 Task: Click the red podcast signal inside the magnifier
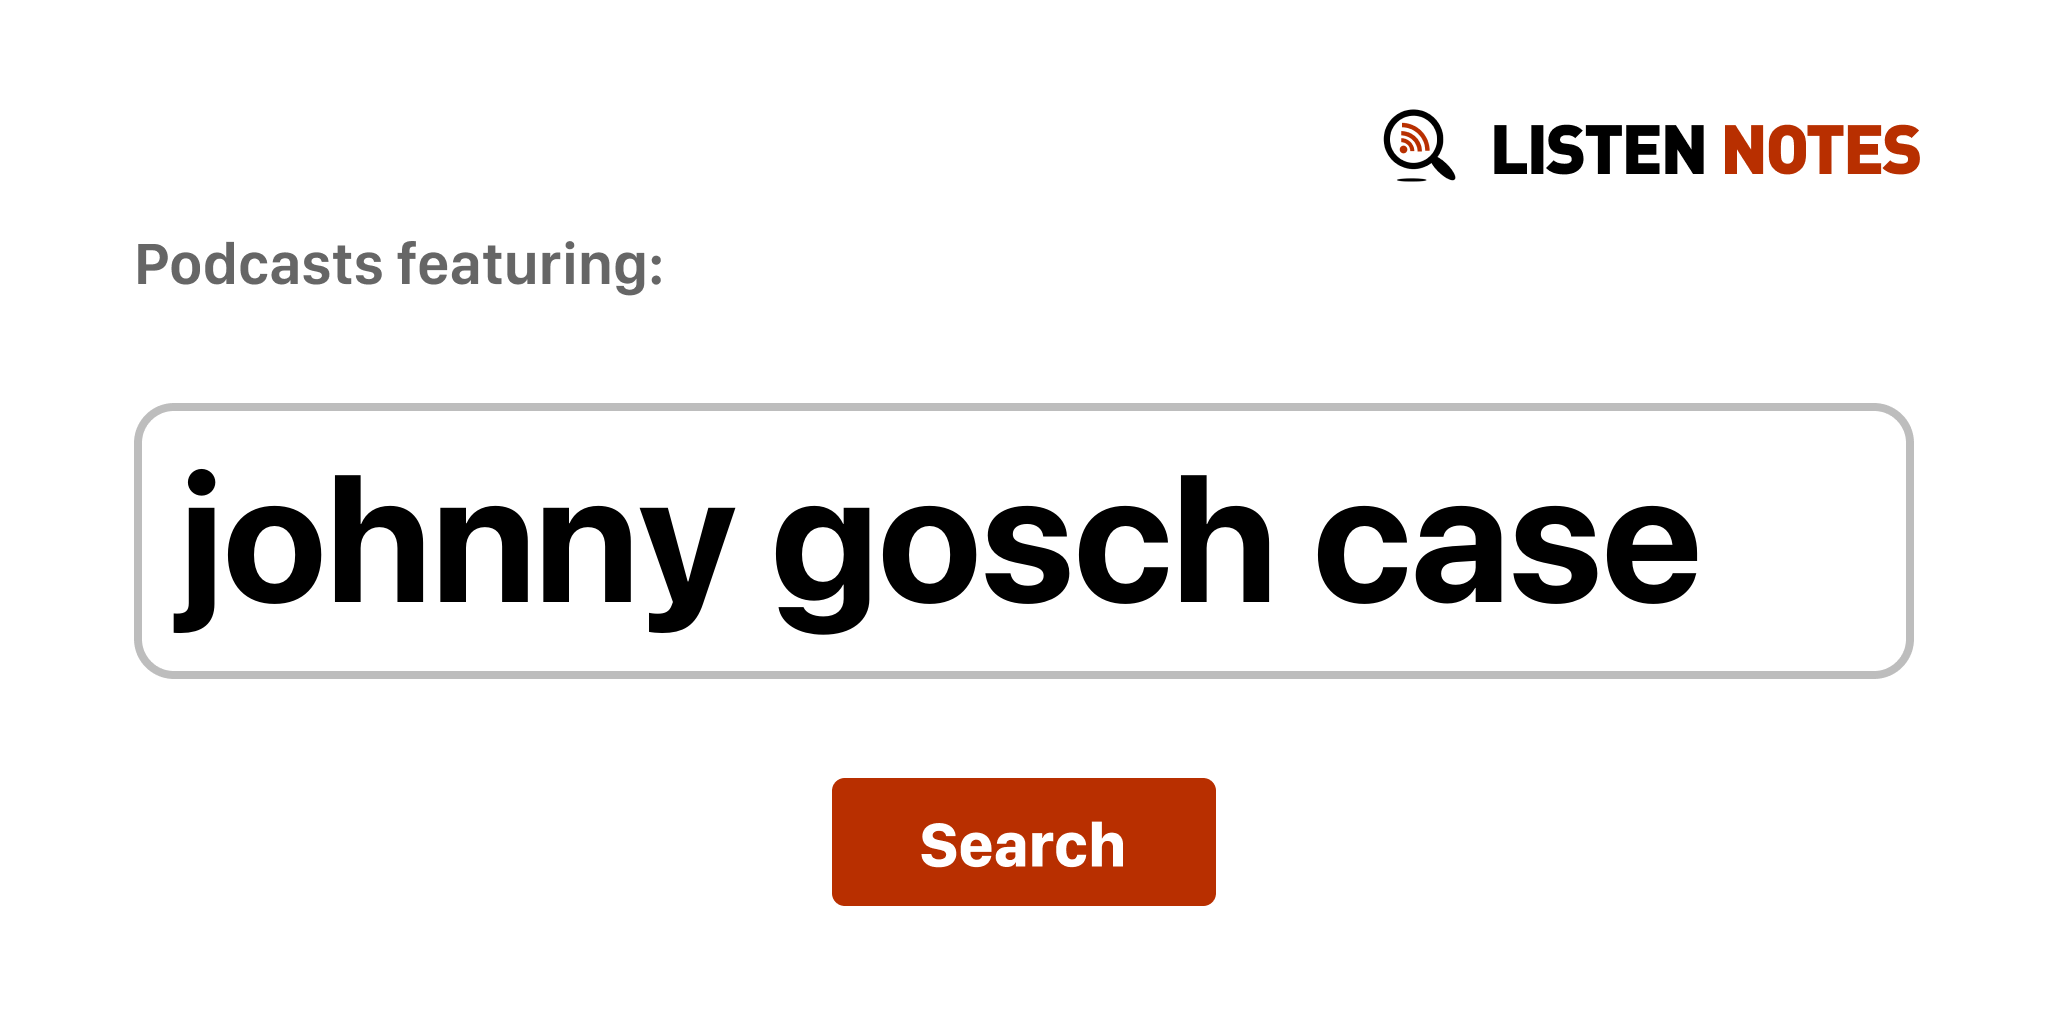(1413, 139)
